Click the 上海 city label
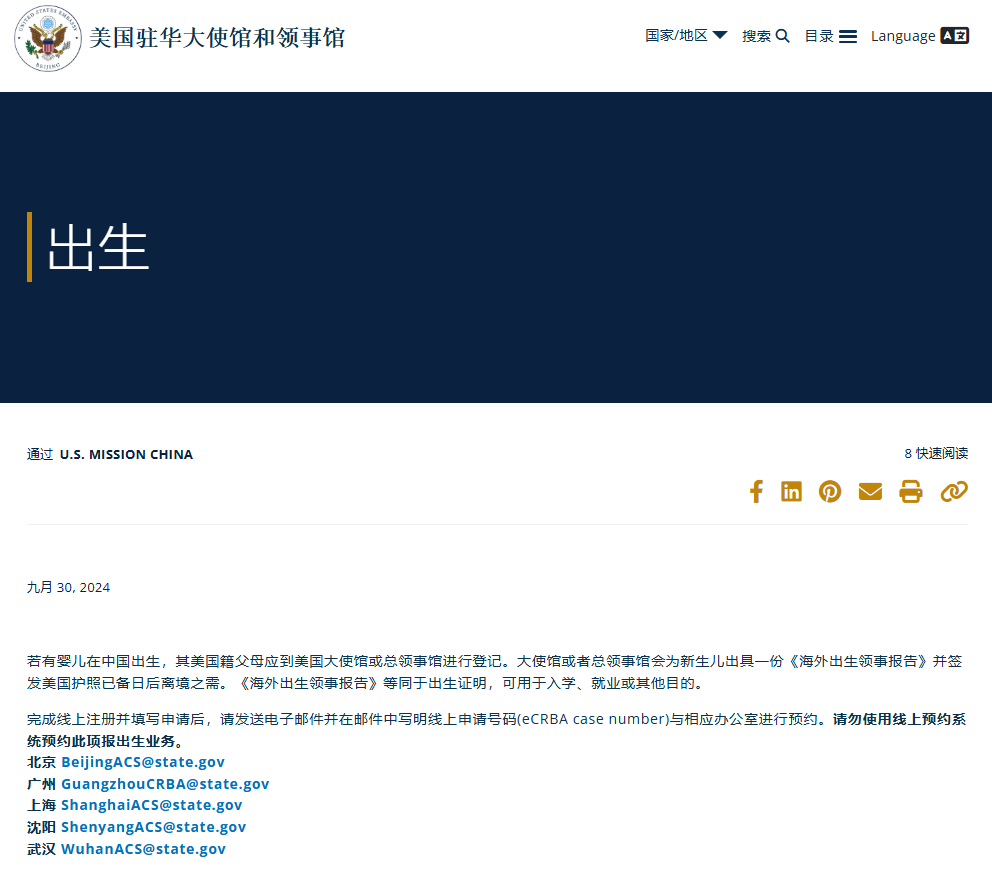This screenshot has width=992, height=873. coord(42,805)
